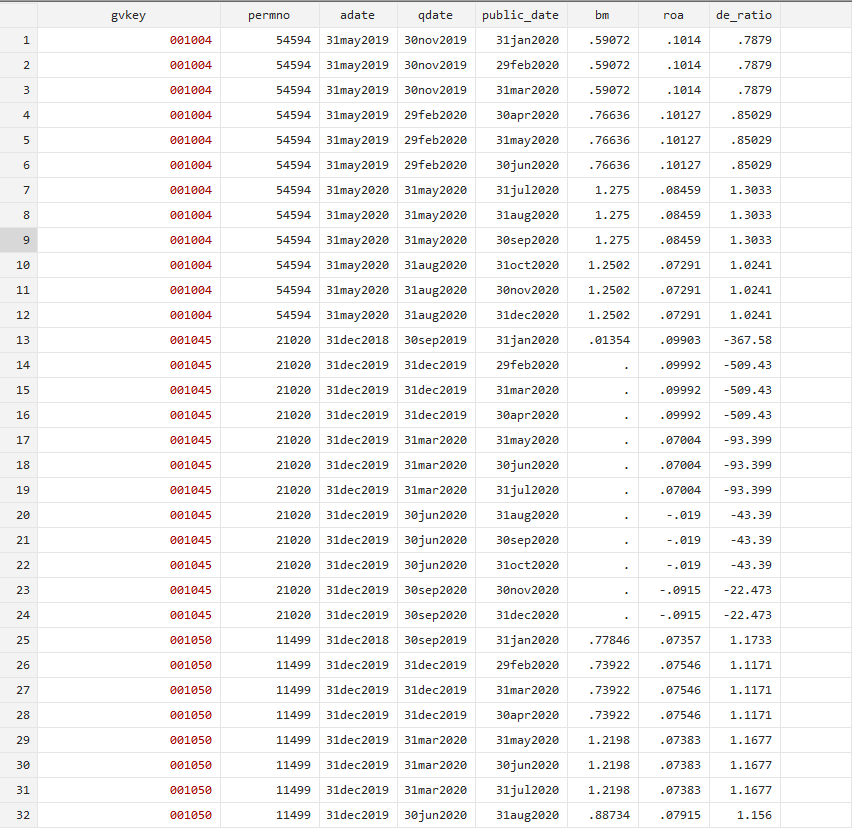Select row number 25 header

[18, 640]
